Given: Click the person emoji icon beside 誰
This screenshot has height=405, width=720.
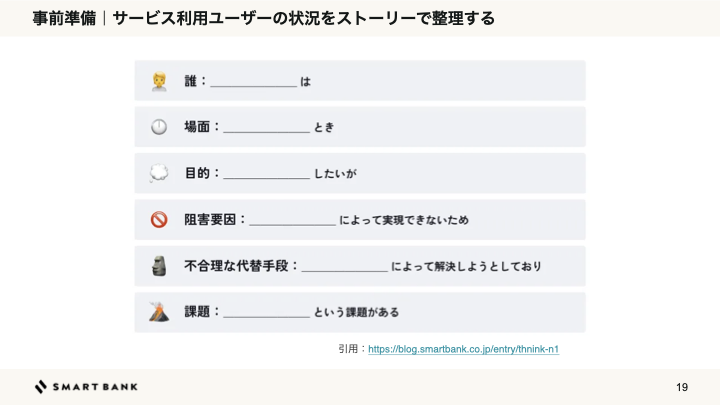Looking at the screenshot, I should (x=159, y=81).
